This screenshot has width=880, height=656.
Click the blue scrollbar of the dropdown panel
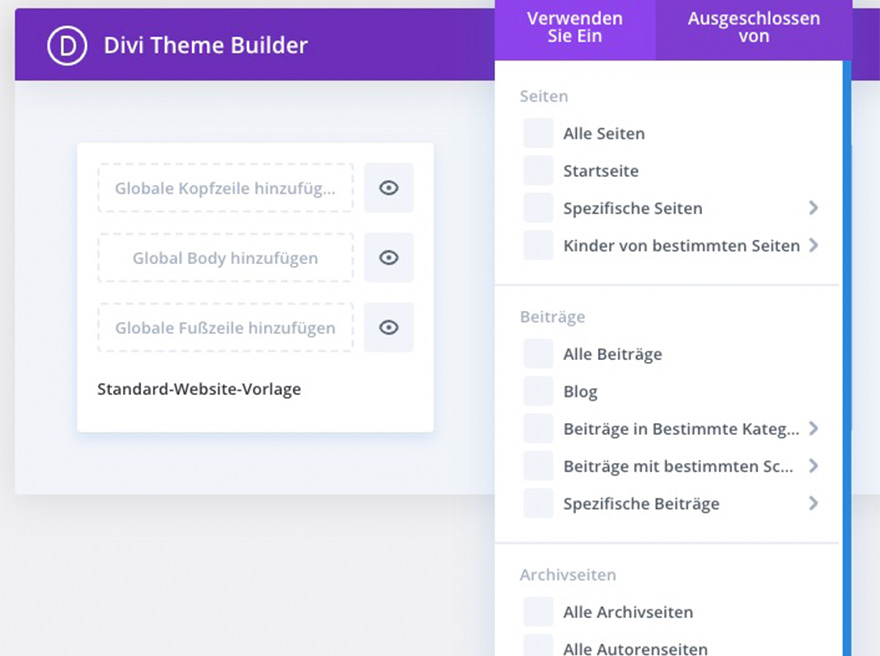pos(847,350)
